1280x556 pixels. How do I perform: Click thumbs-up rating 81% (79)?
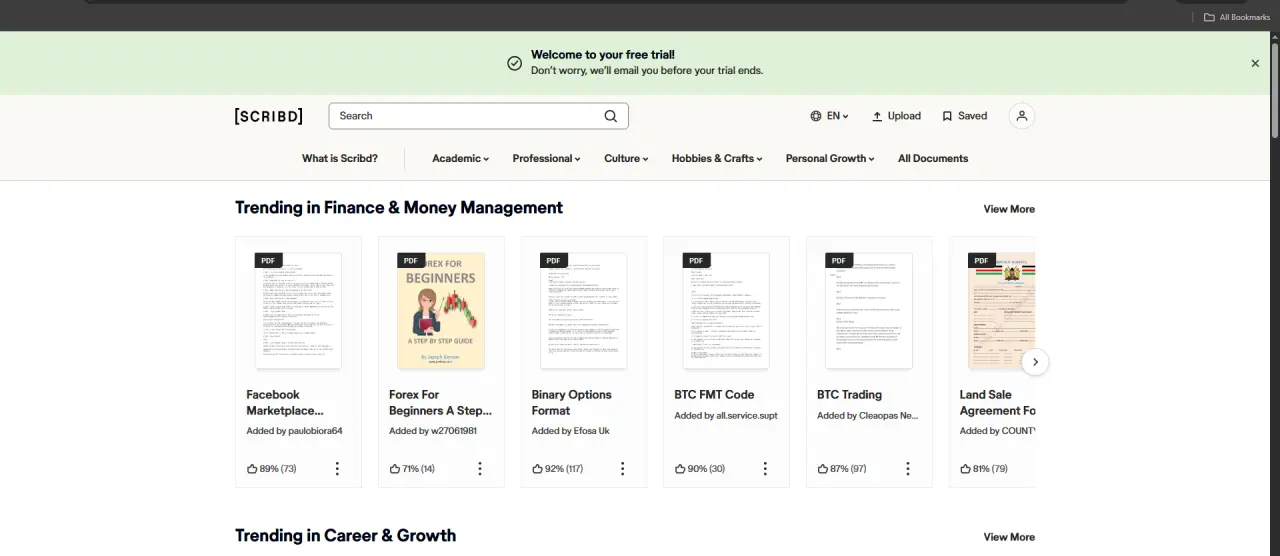(x=984, y=468)
